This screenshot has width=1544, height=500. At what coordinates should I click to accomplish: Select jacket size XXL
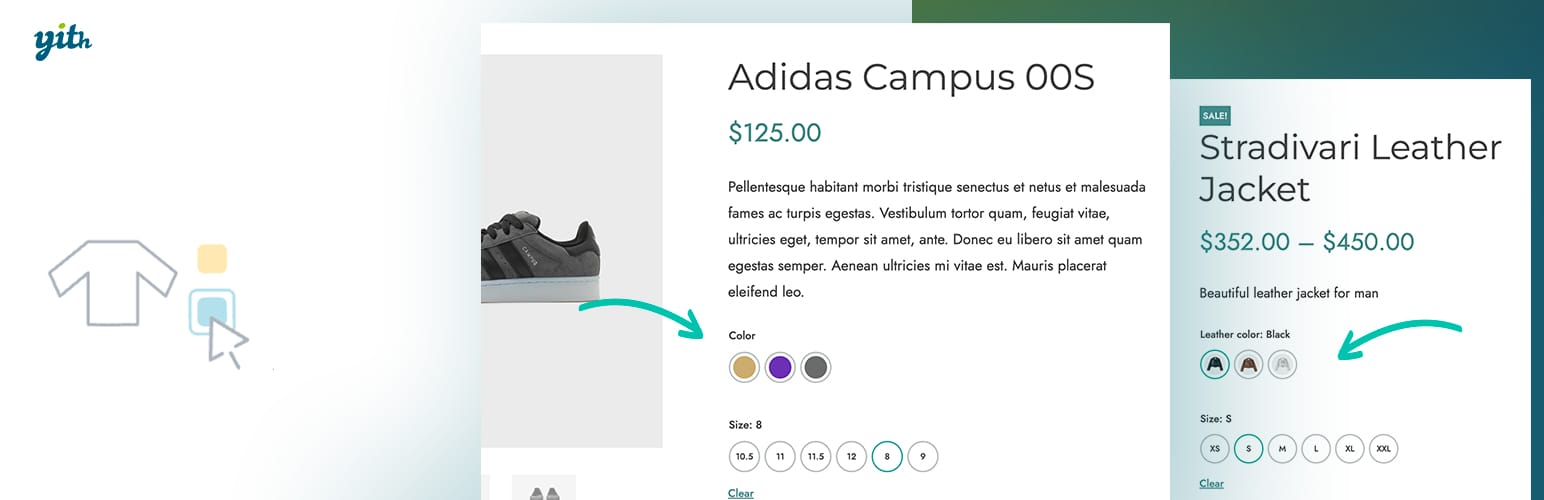point(1384,449)
